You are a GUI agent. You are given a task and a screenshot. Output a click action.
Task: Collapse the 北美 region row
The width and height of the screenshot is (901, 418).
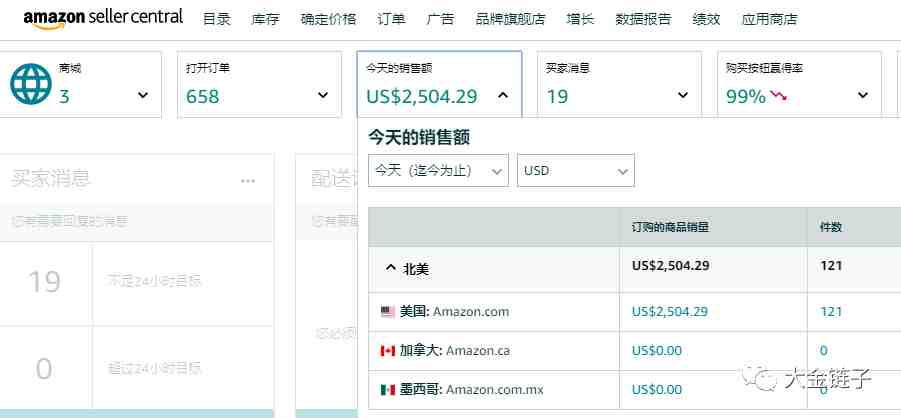[391, 269]
